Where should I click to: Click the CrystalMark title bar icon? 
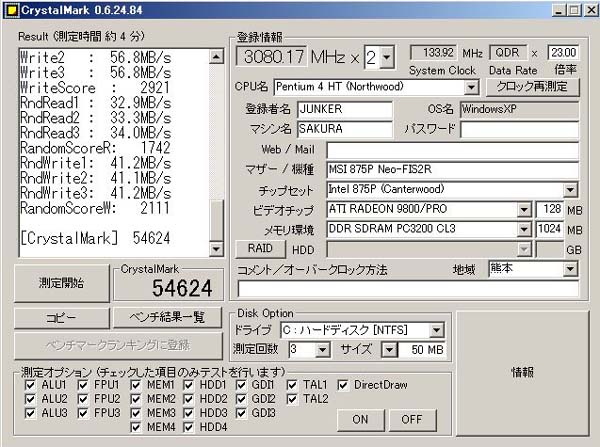tap(12, 10)
